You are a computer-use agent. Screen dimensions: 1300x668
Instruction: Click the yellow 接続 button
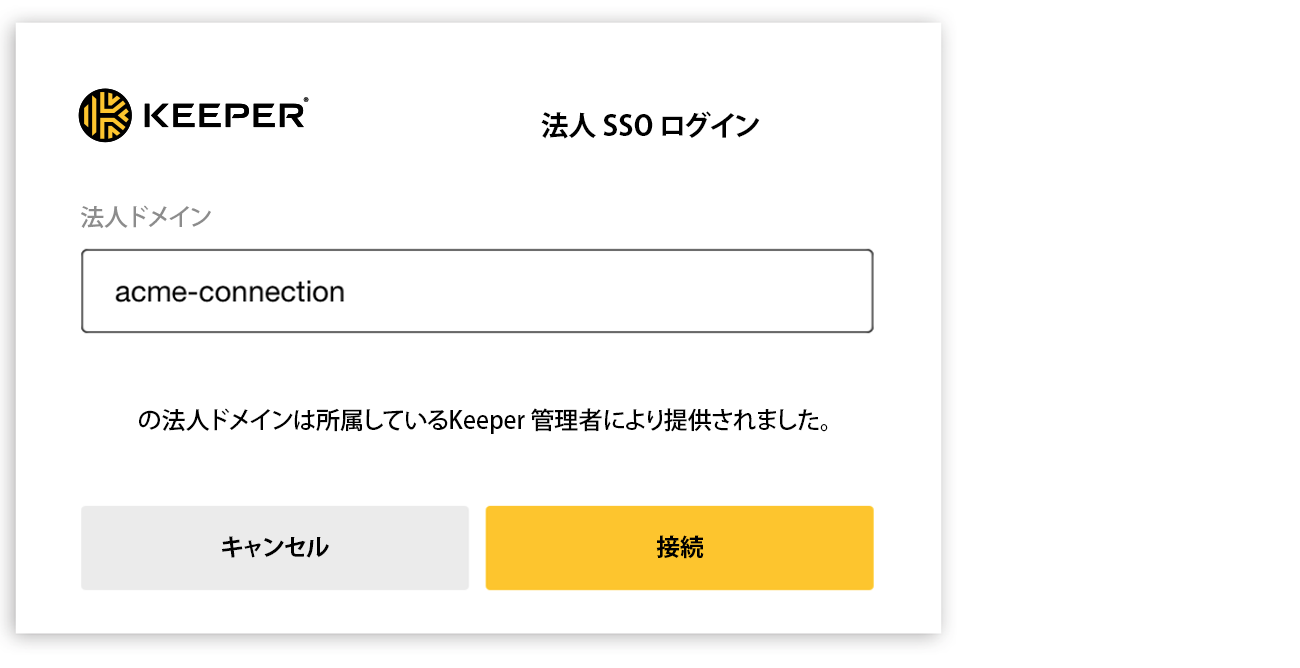point(680,548)
